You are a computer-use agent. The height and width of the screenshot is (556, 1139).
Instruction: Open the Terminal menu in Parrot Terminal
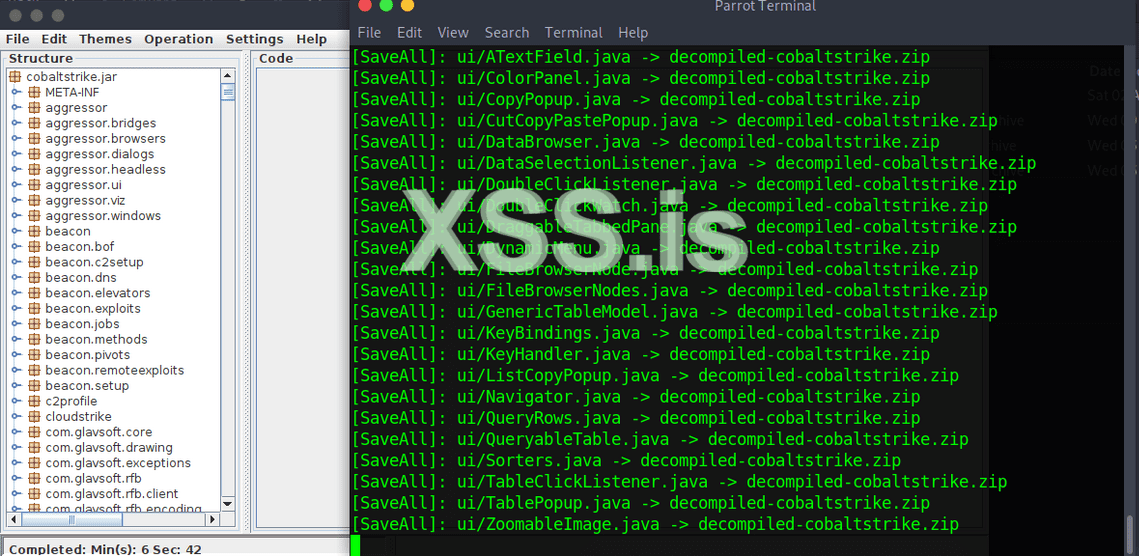click(574, 33)
